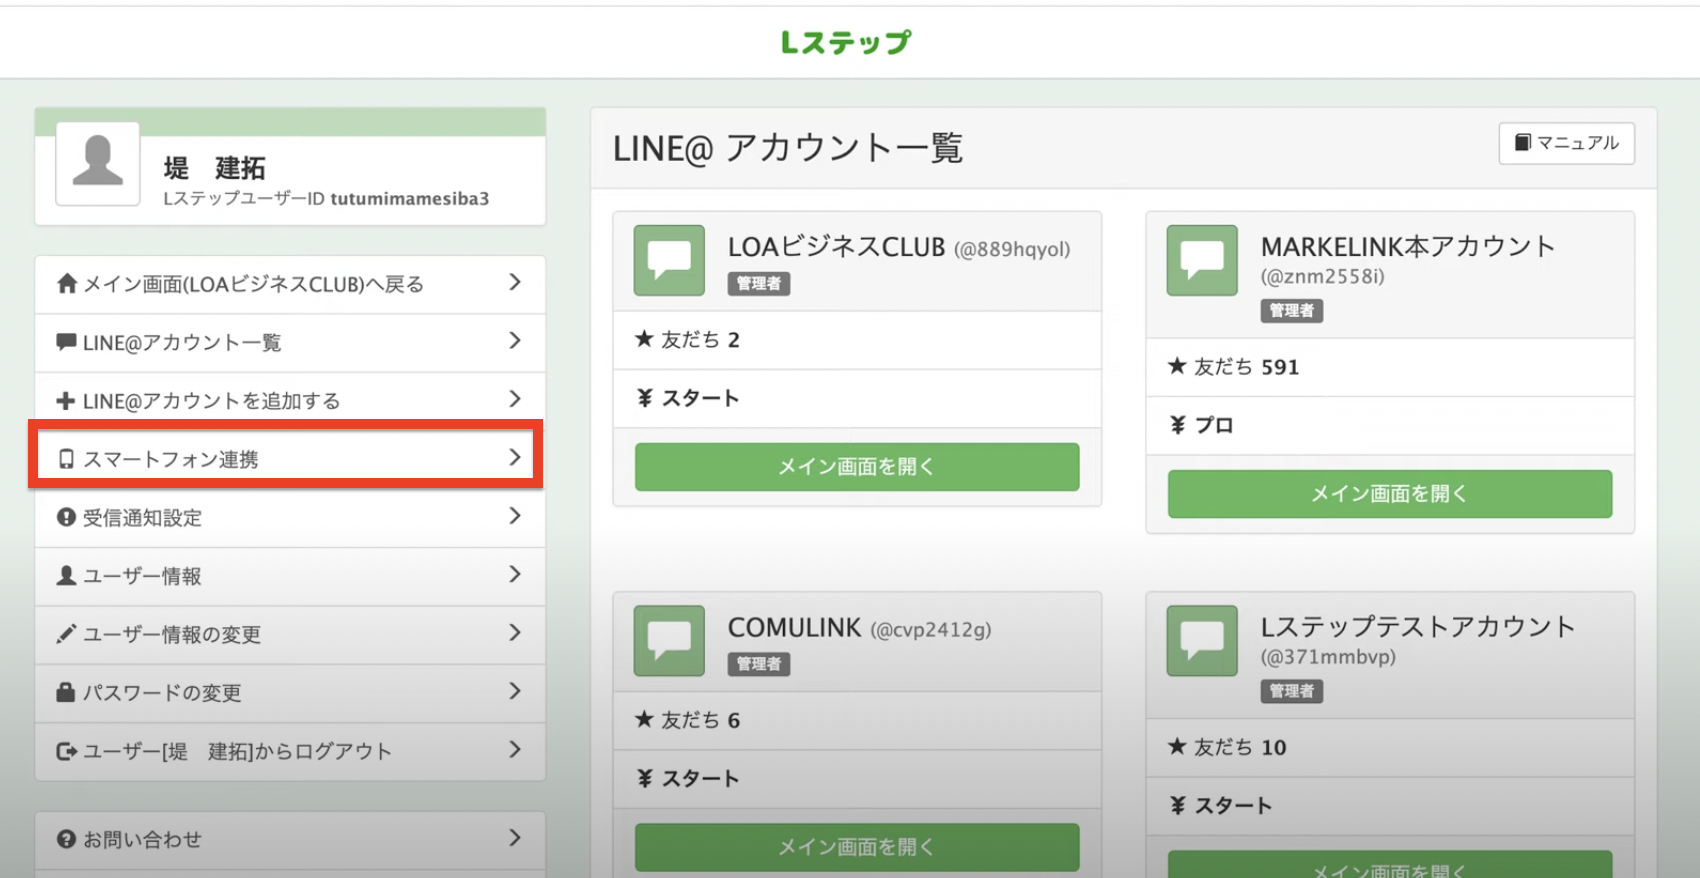Open 受信通知設定 menu item
1700x878 pixels.
click(290, 518)
